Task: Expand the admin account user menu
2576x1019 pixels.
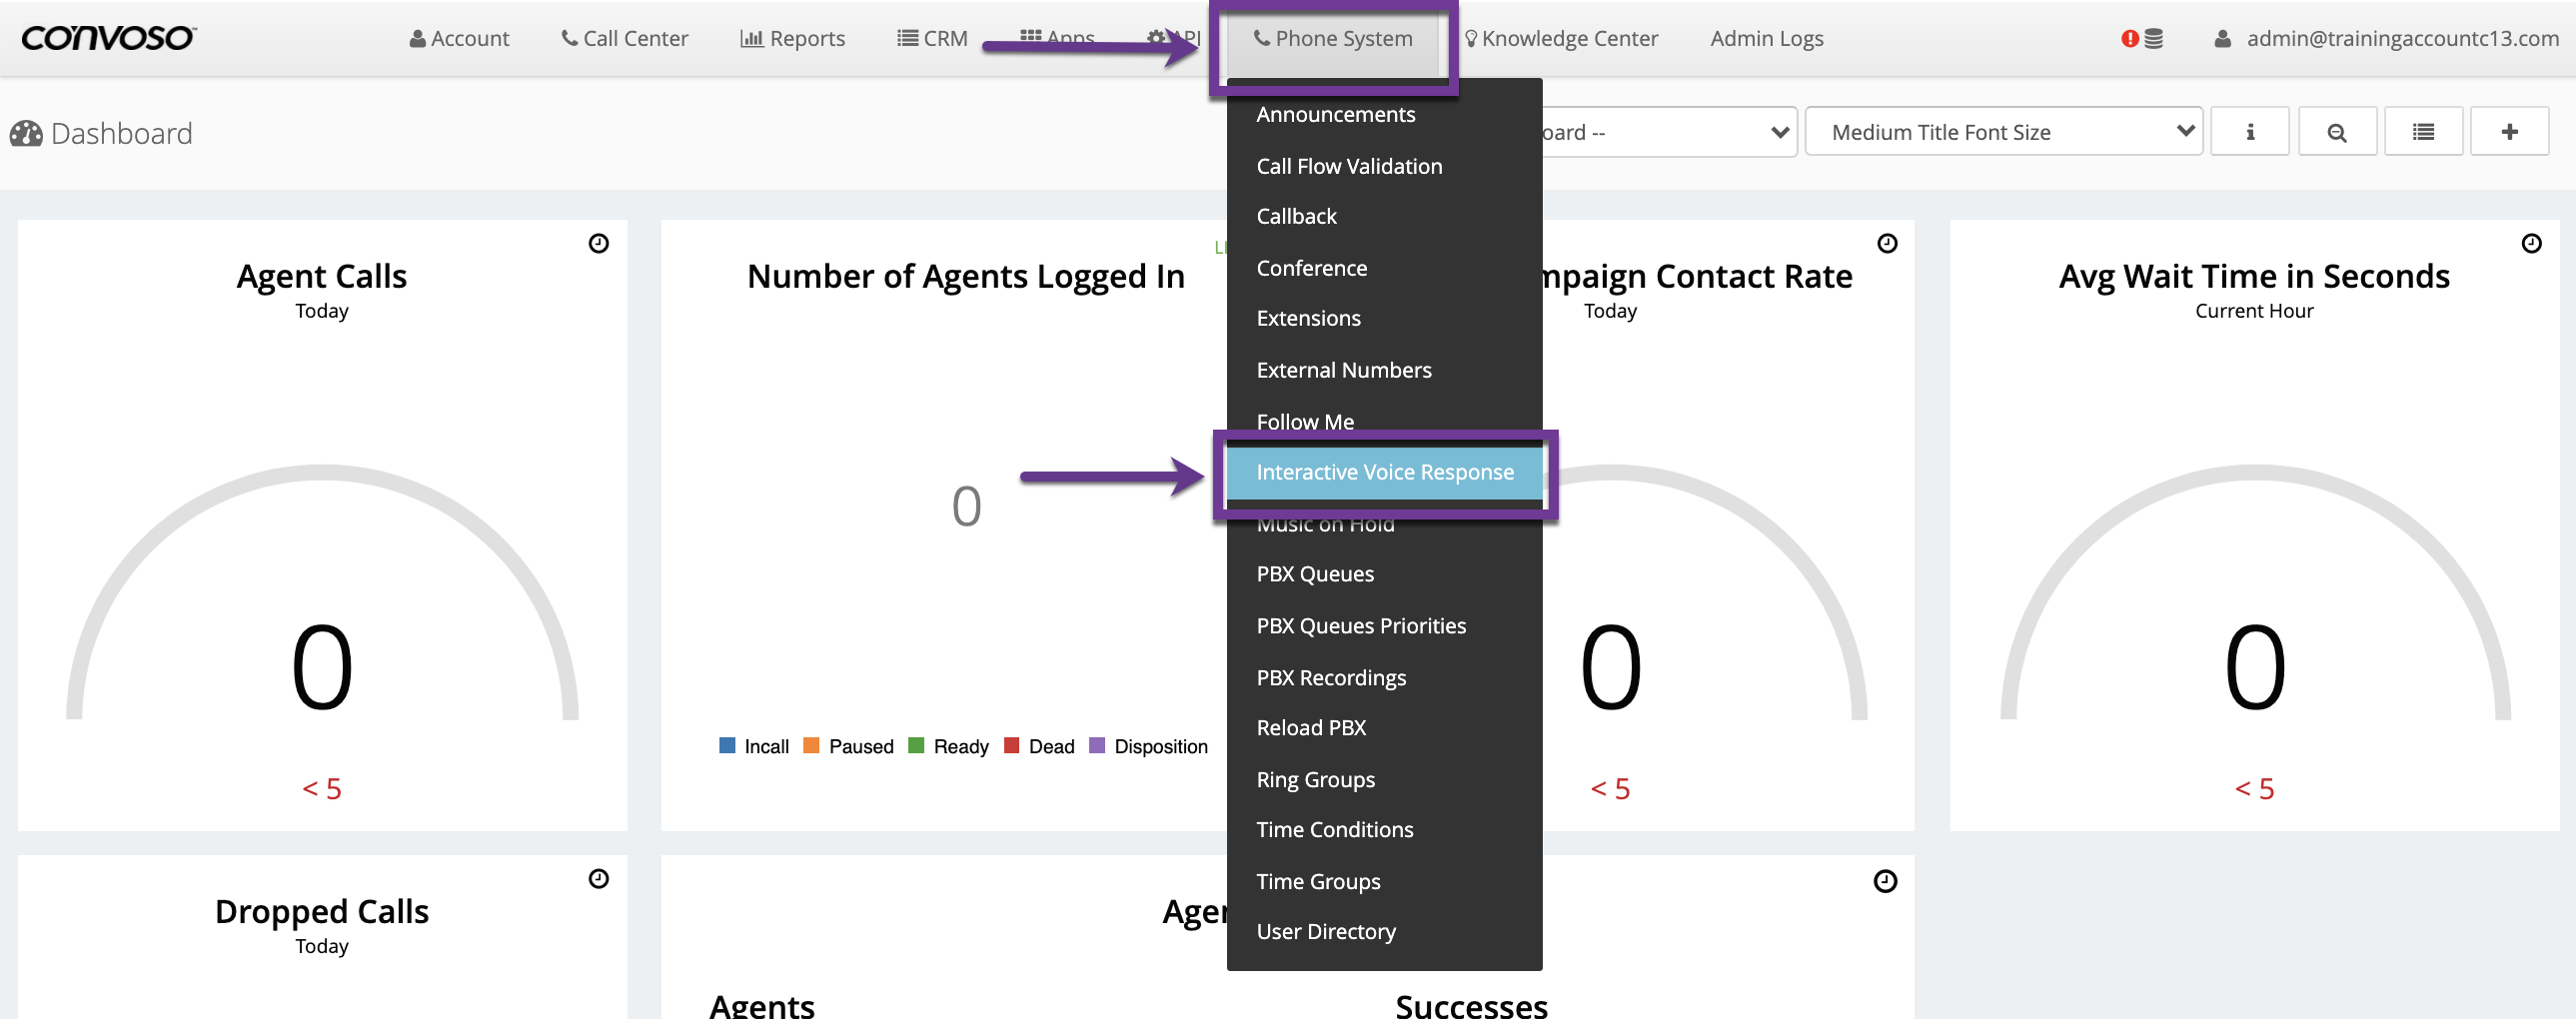Action: (2385, 38)
